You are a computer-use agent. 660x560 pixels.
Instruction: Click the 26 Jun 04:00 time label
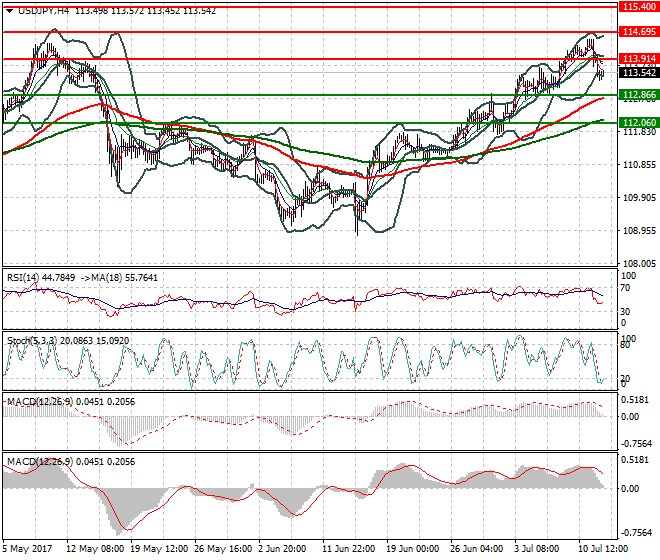click(x=476, y=549)
